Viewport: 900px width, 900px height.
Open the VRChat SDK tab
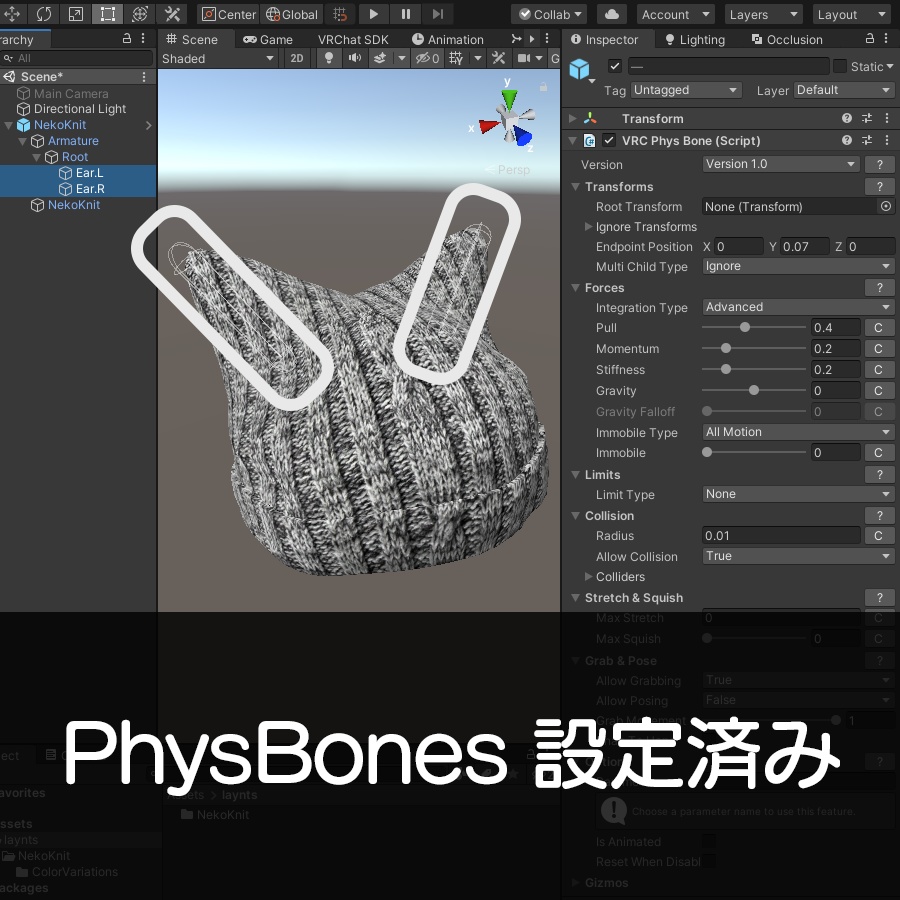tap(353, 40)
